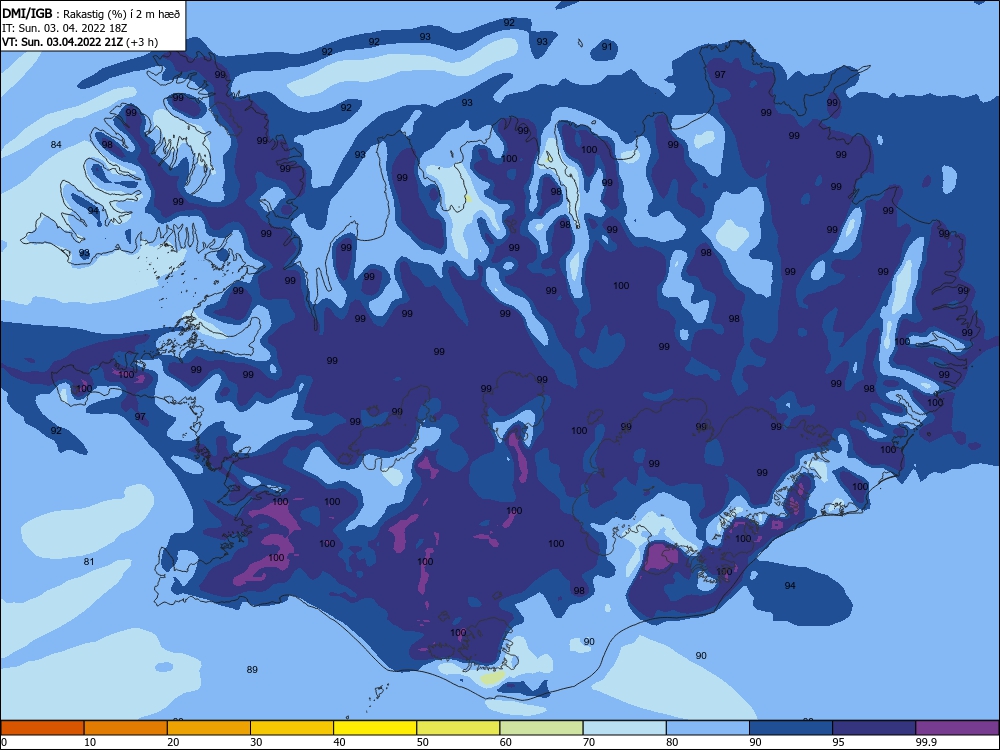Select the 95–99.9 indigo legend swatch

click(874, 728)
